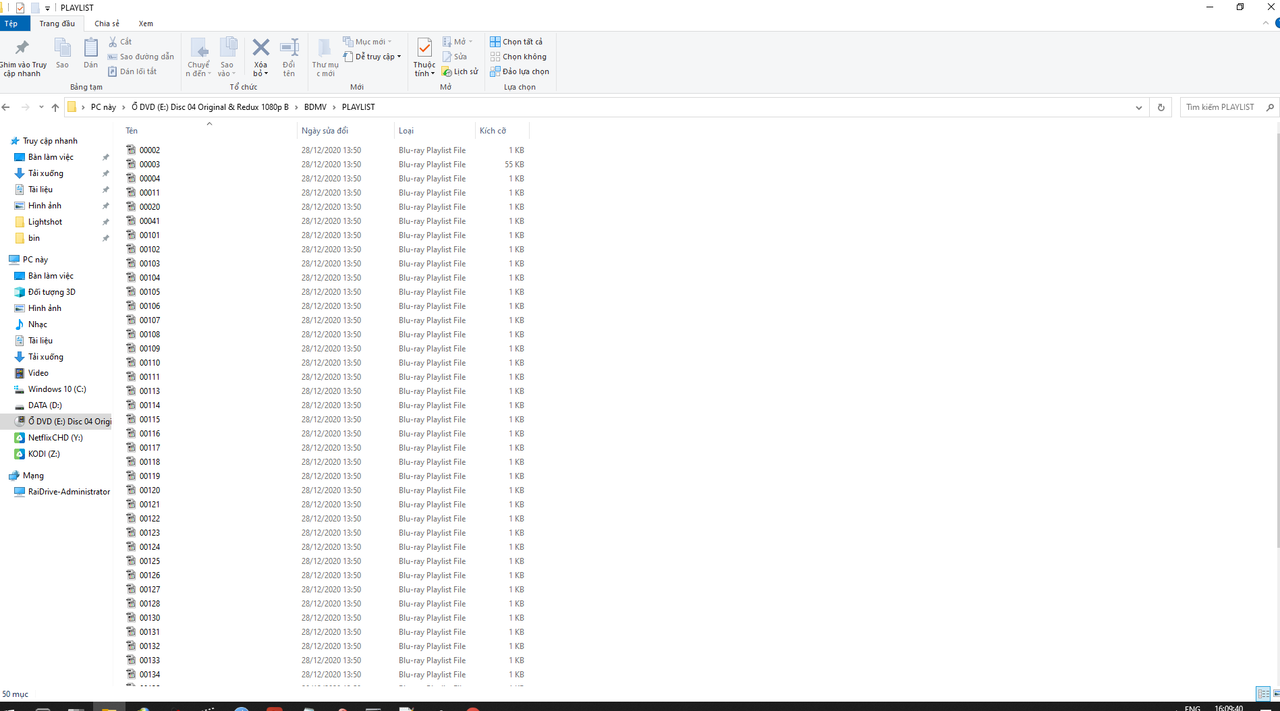Viewport: 1280px width, 711px height.
Task: Click the 00110 file icon
Action: tap(131, 363)
